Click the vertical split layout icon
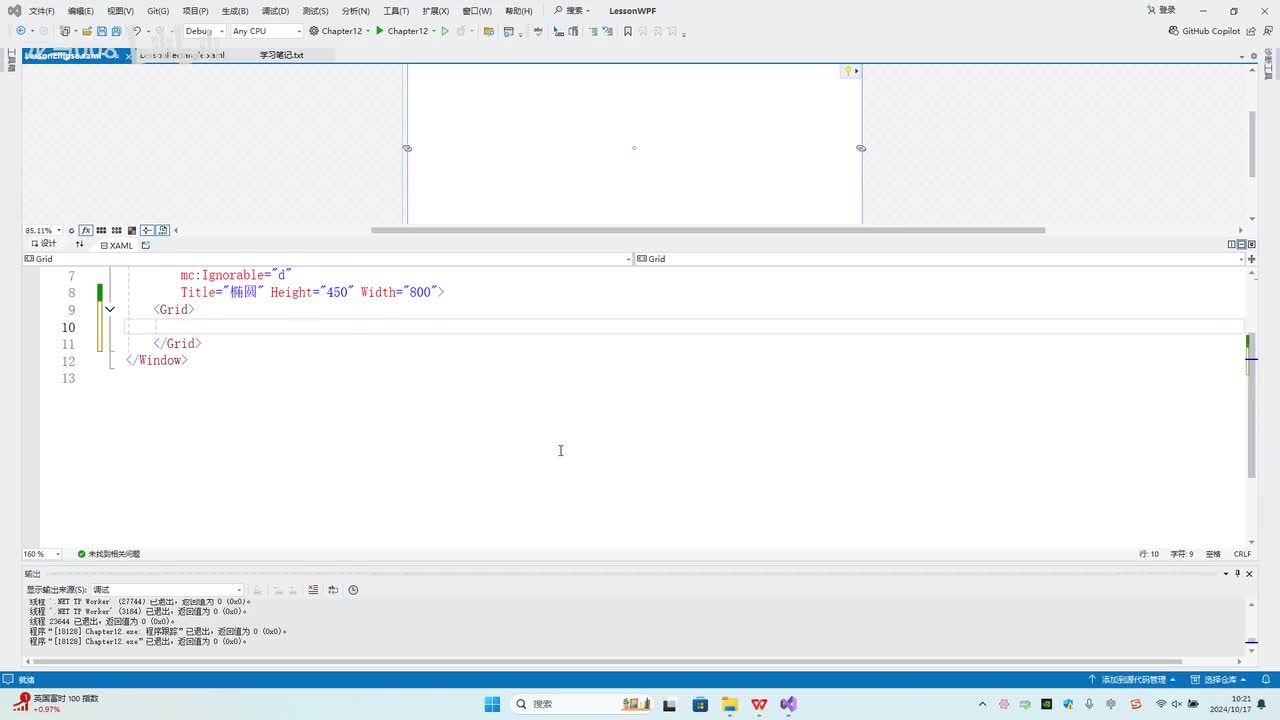Viewport: 1280px width, 720px height. coord(1232,244)
